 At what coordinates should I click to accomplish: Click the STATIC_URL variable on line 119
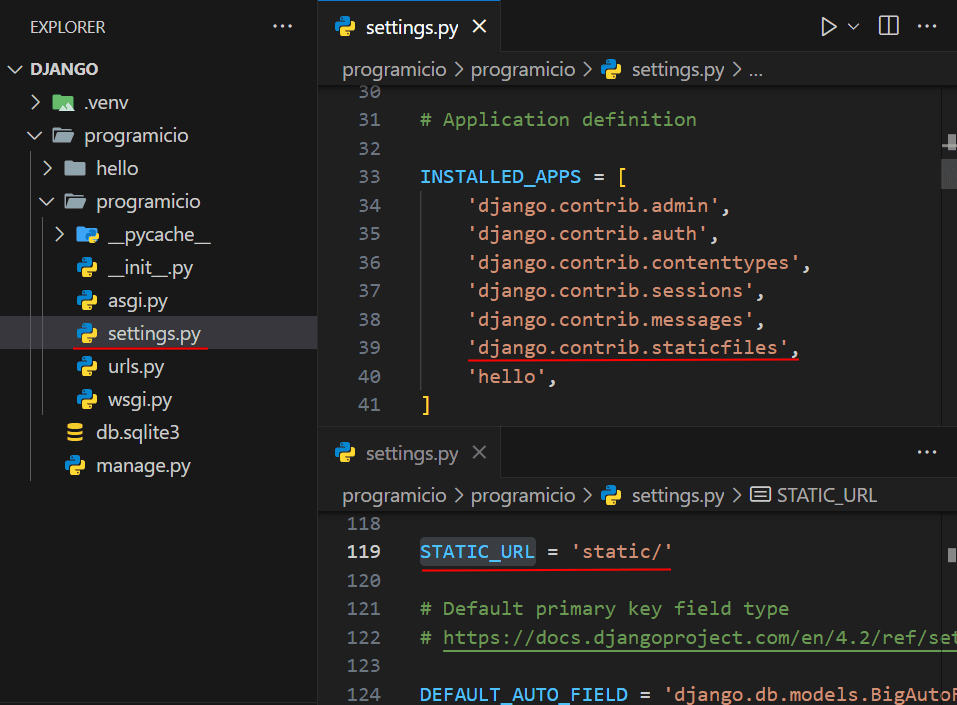478,552
